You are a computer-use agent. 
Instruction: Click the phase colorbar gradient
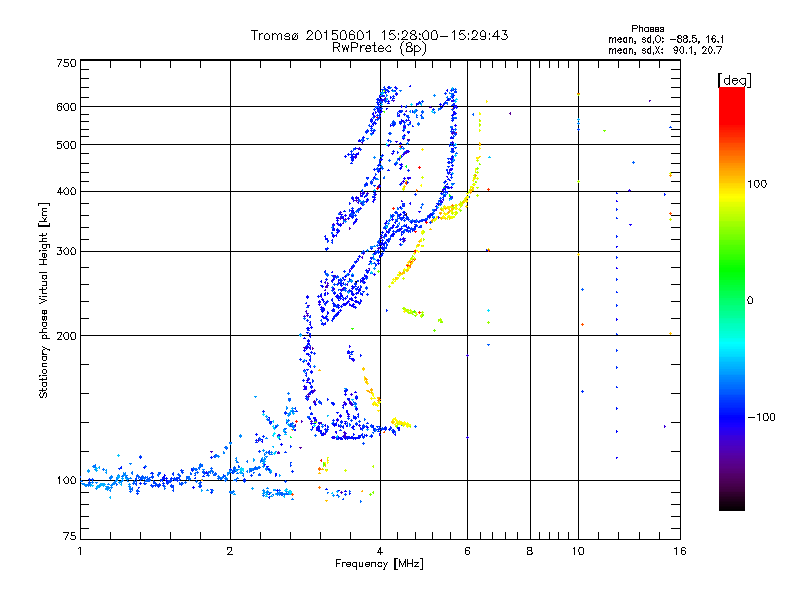tap(732, 299)
